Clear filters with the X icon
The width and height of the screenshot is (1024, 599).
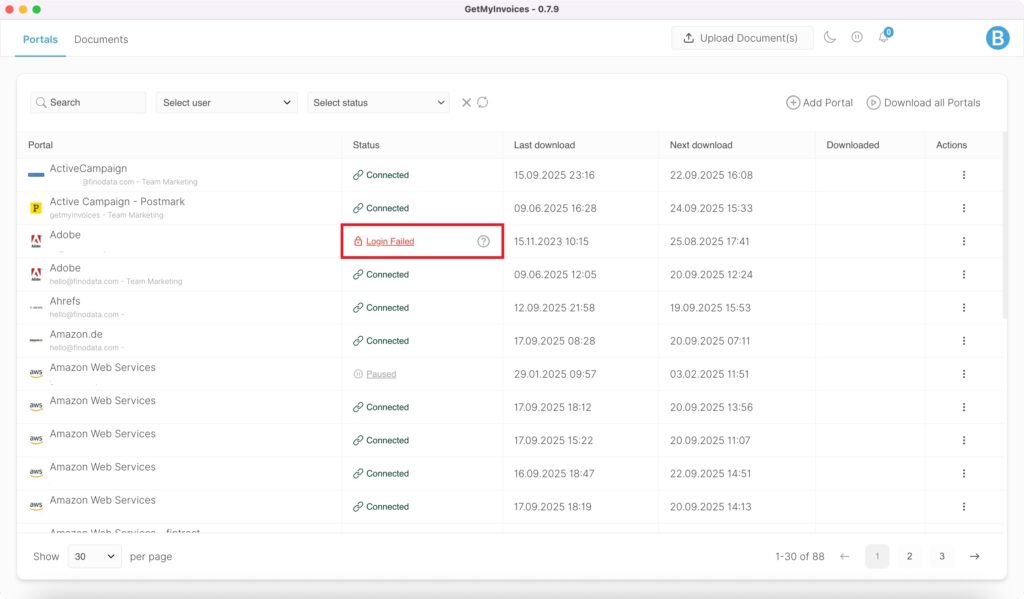coord(466,103)
